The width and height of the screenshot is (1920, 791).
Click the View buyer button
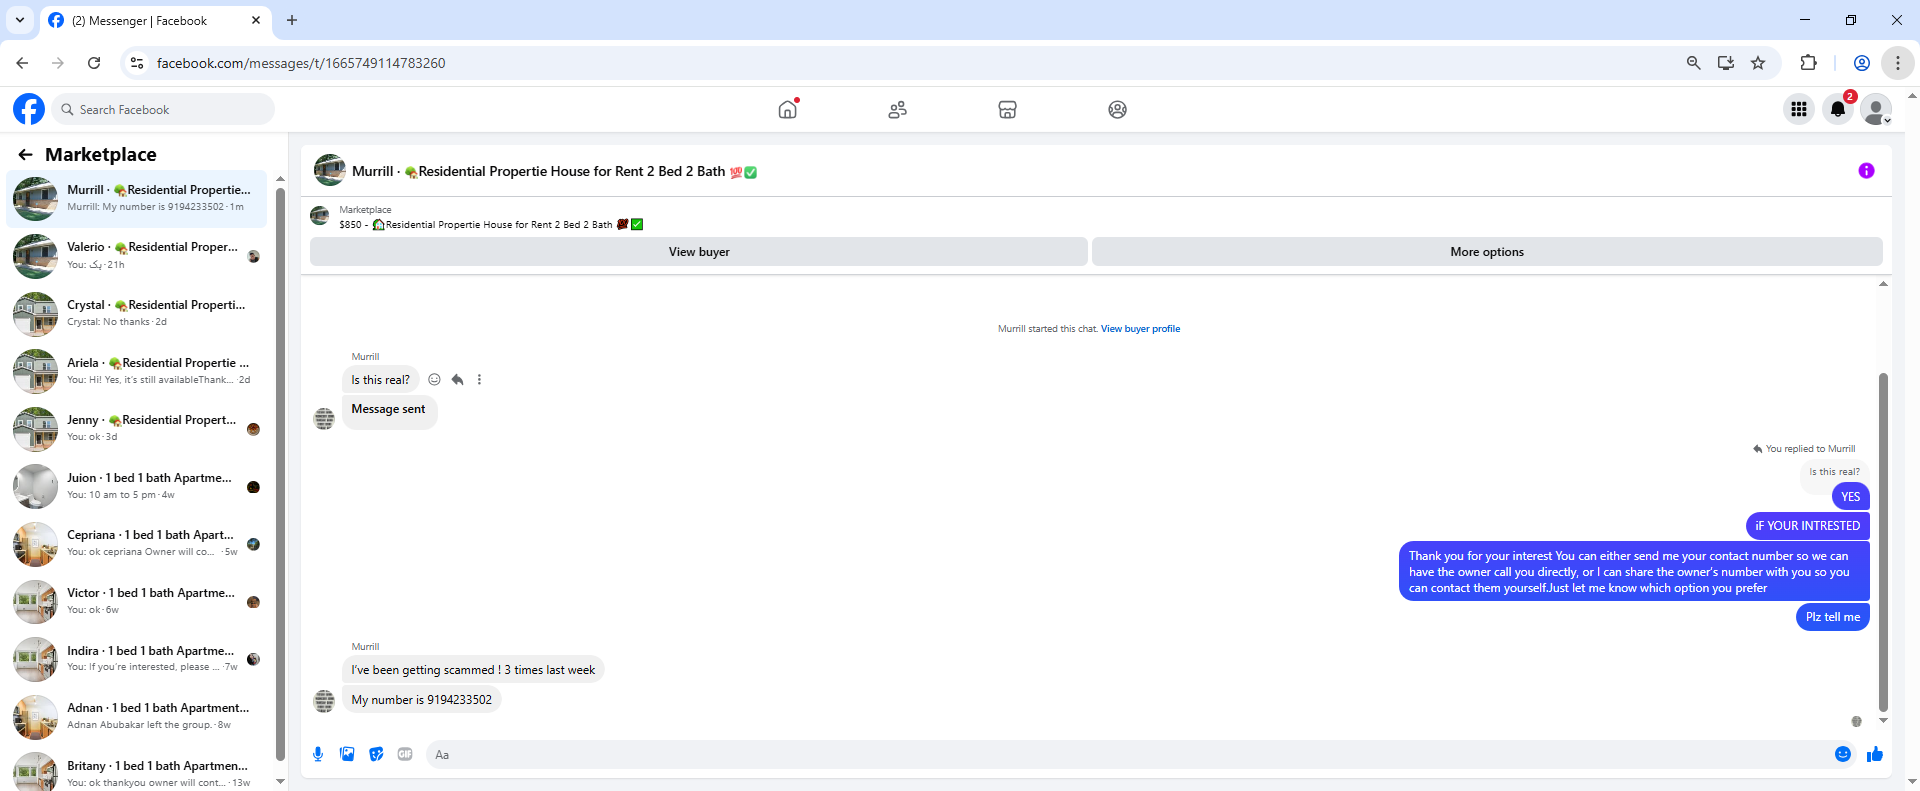tap(699, 252)
